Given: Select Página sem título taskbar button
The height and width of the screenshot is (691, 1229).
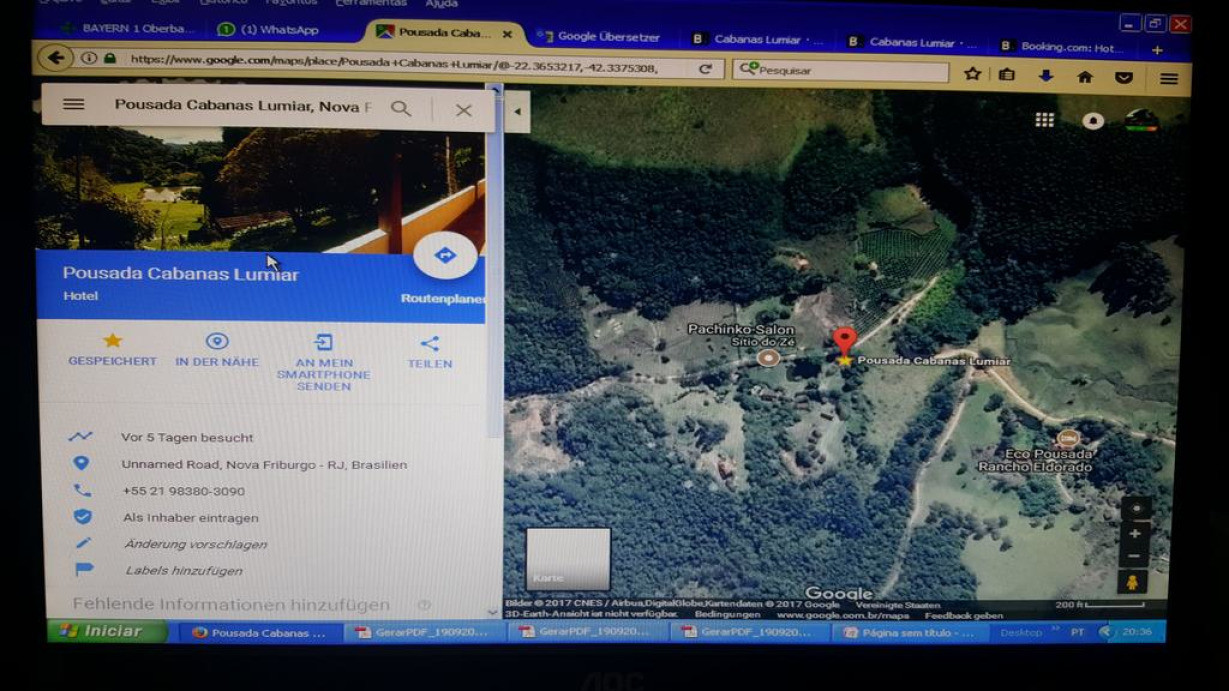Looking at the screenshot, I should click(x=909, y=633).
